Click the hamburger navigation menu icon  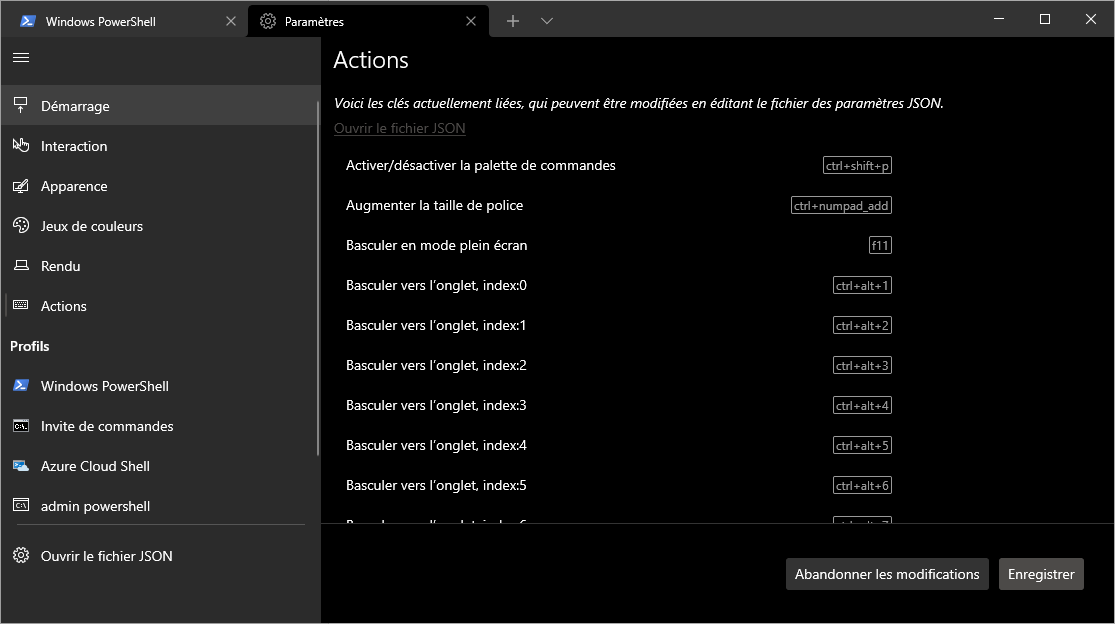(x=20, y=58)
